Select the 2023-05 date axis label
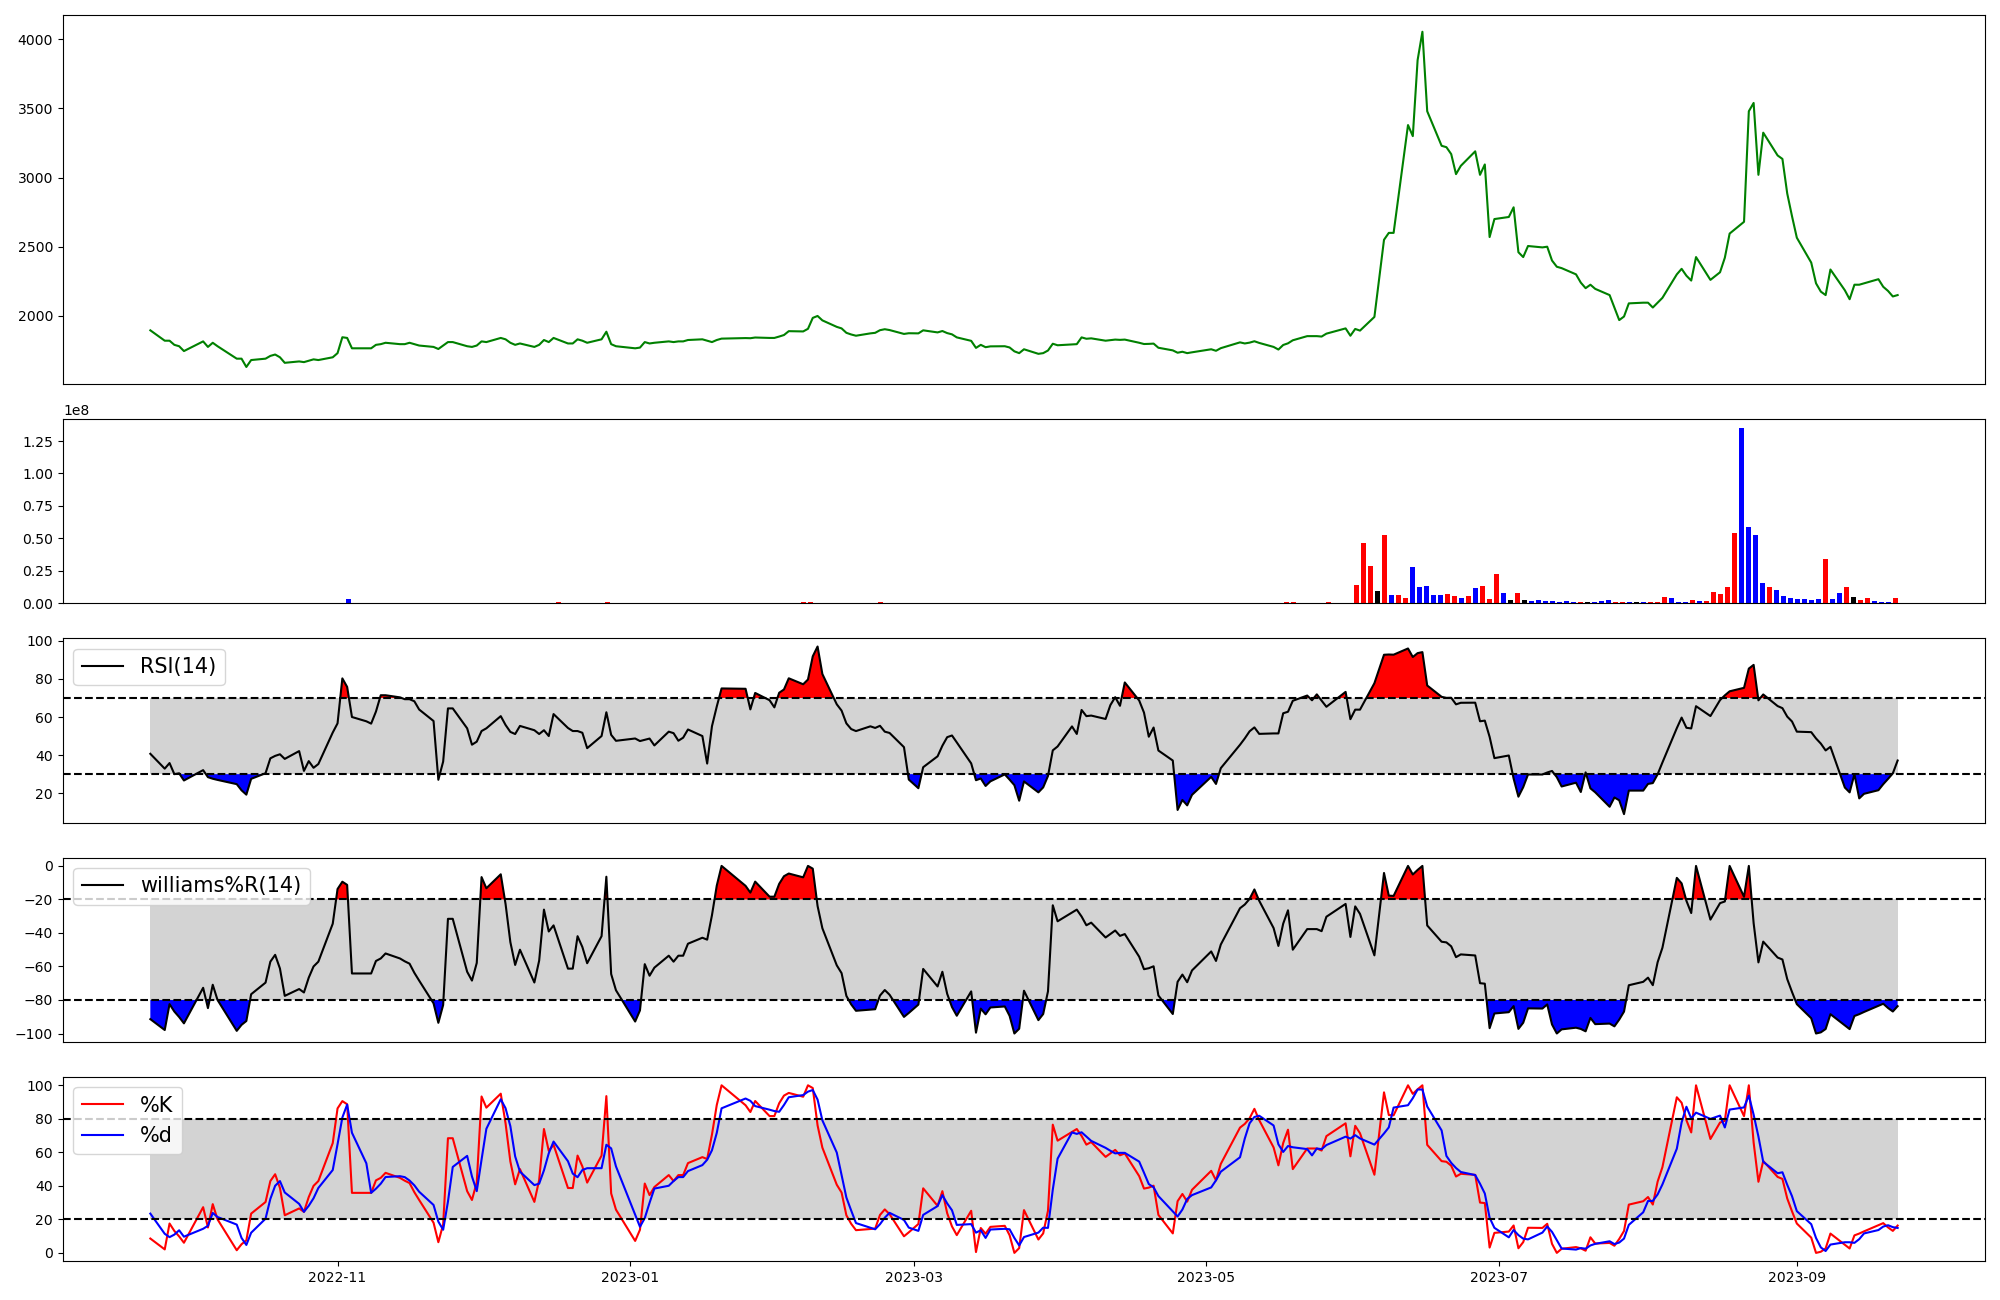 [x=1206, y=1277]
